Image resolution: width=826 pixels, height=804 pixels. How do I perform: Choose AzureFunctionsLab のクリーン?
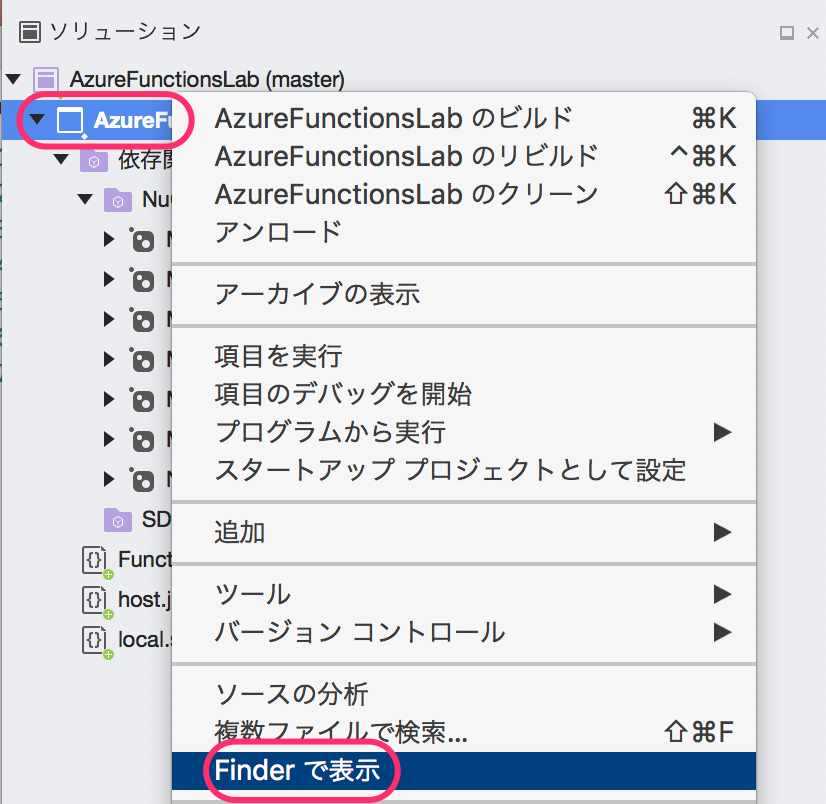pos(464,194)
